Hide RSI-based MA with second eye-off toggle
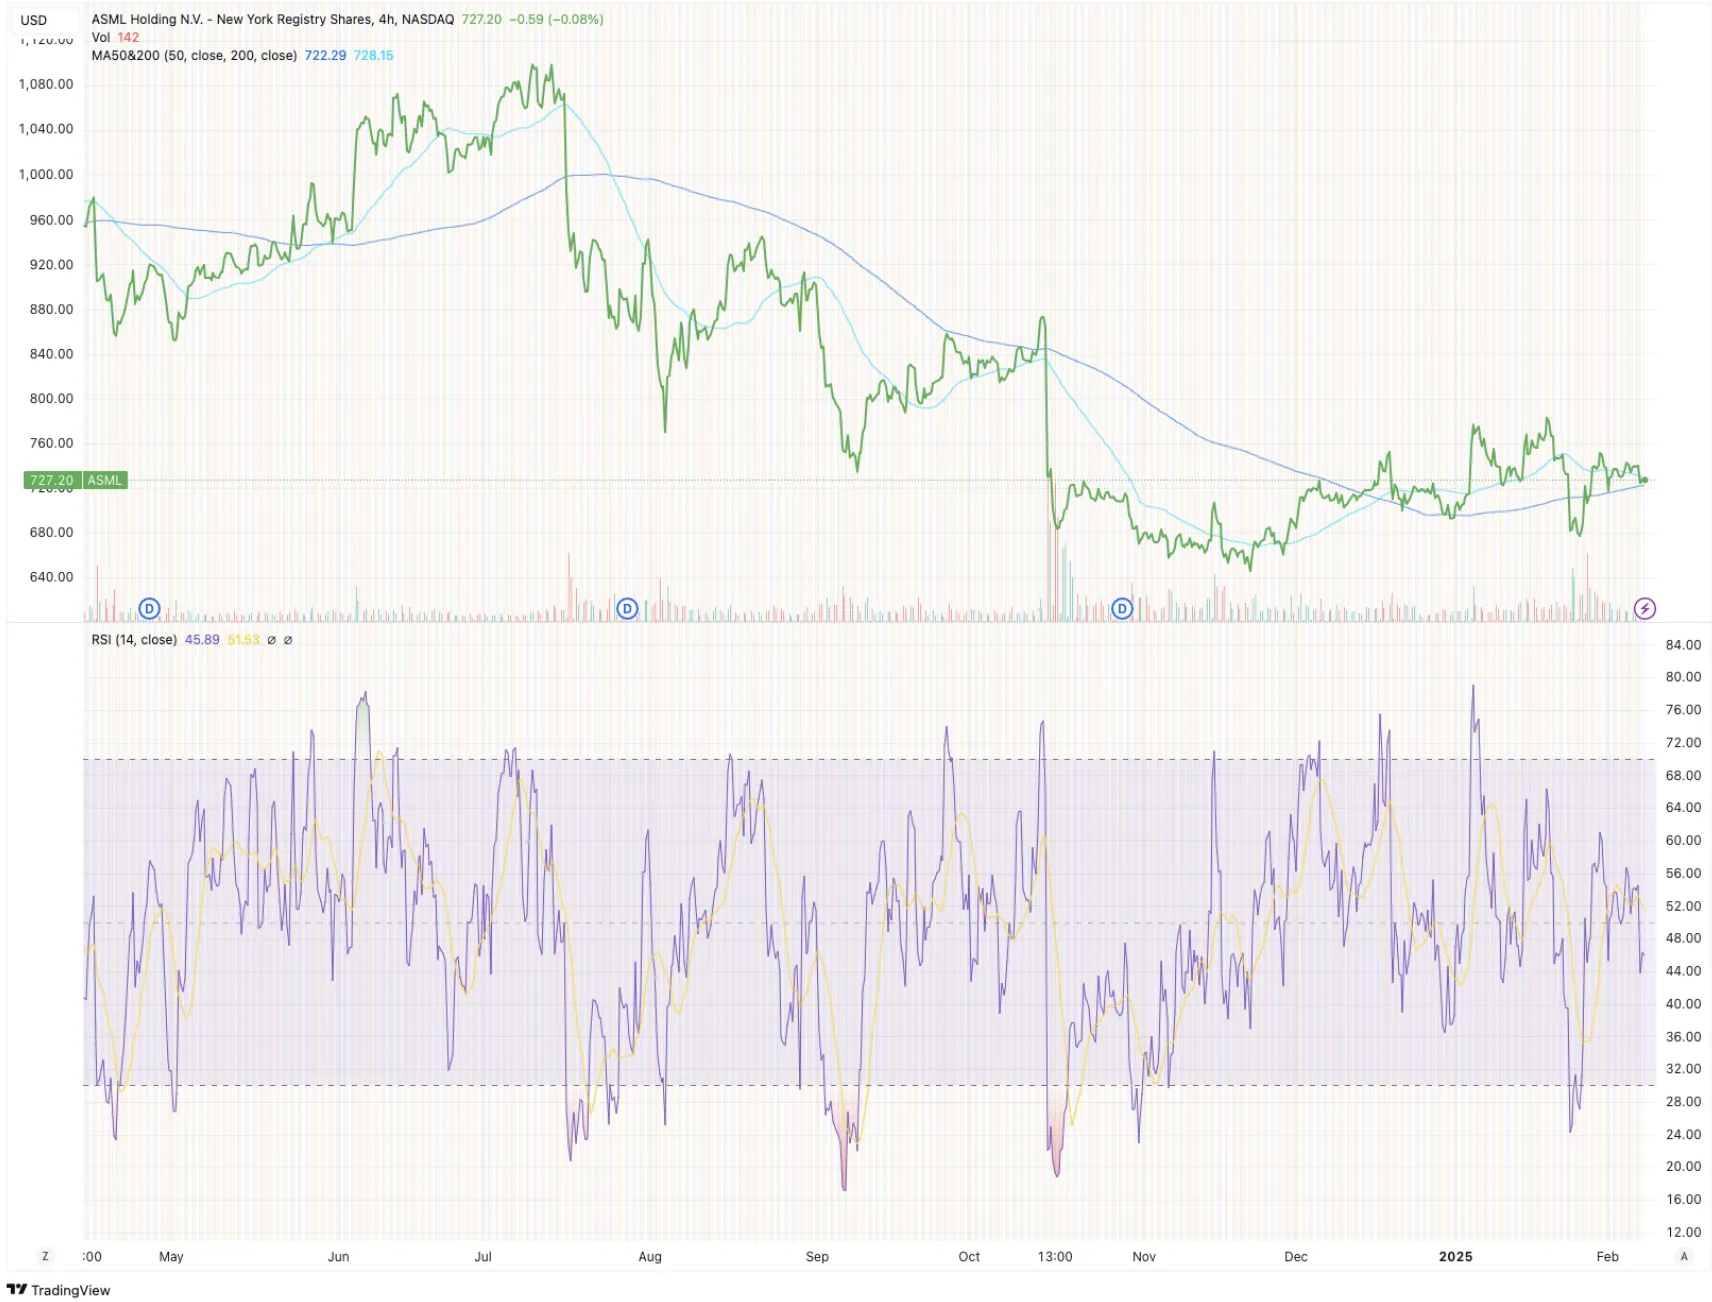The width and height of the screenshot is (1712, 1302). [289, 639]
